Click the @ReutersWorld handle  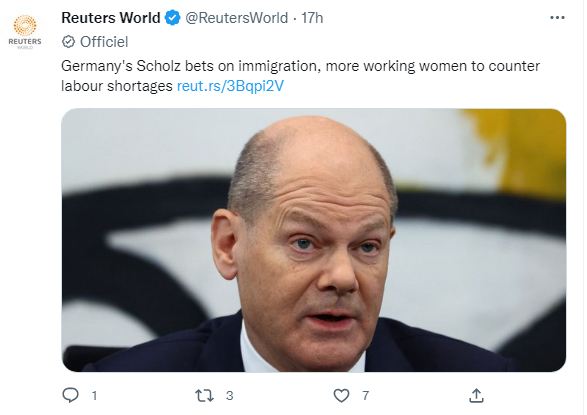[x=237, y=18]
